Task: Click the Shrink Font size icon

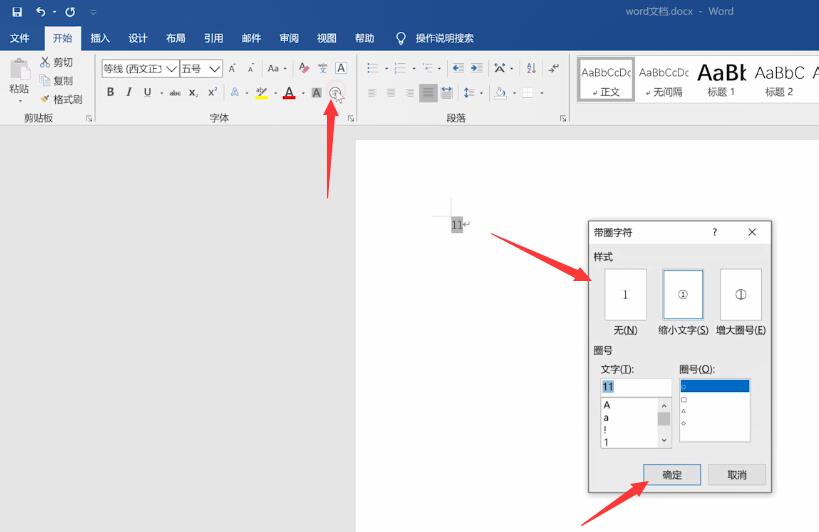Action: [x=251, y=68]
